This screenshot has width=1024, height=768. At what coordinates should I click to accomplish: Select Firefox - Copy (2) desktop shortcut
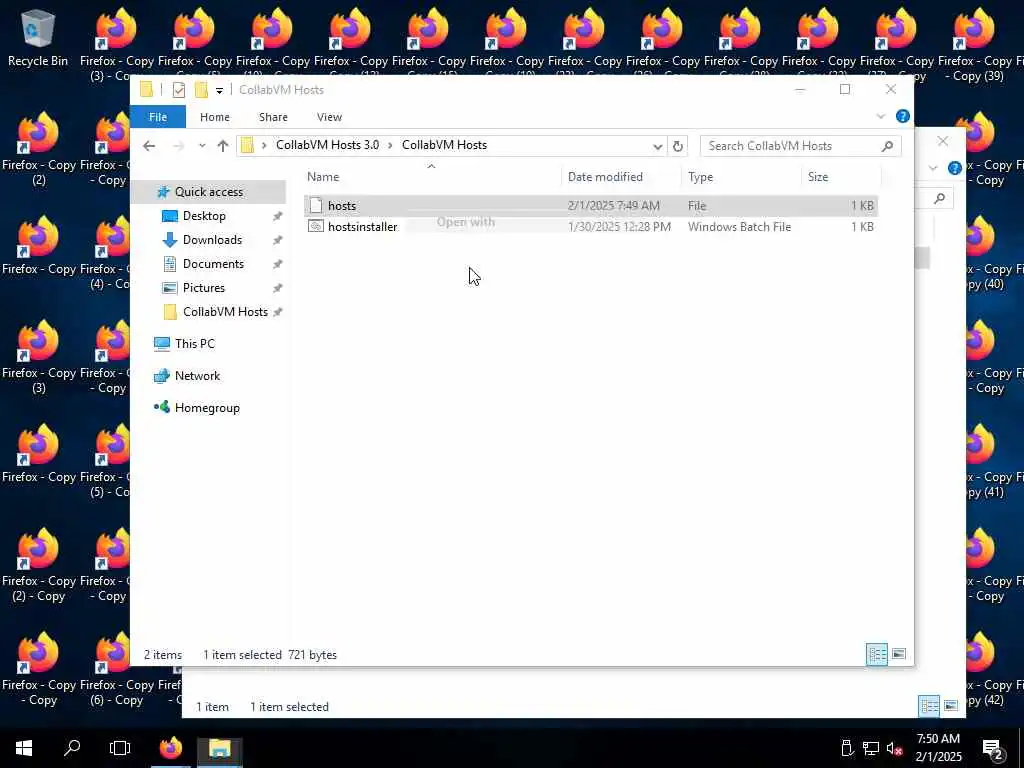pyautogui.click(x=39, y=150)
